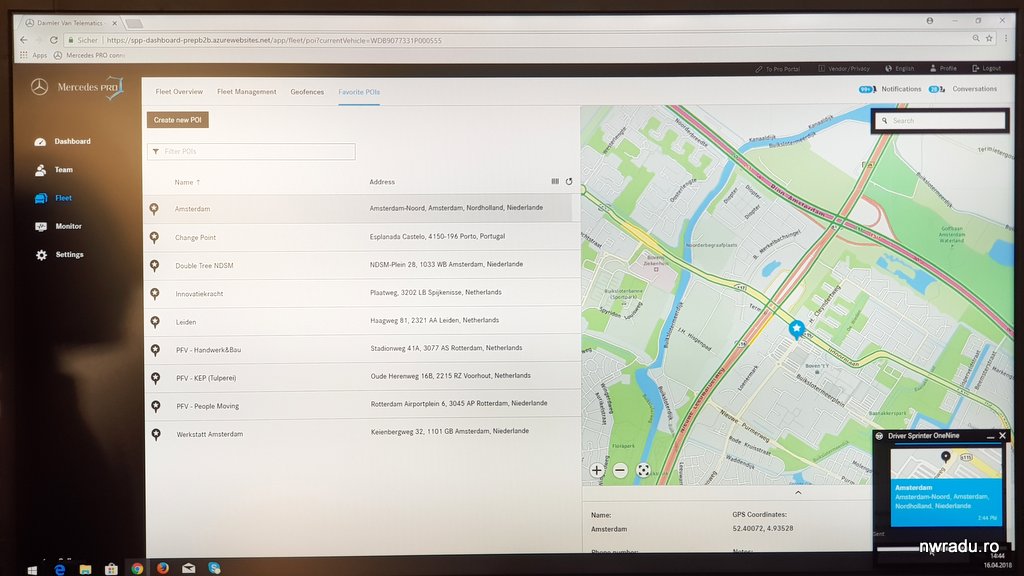Image resolution: width=1024 pixels, height=576 pixels.
Task: Focus the Filter POIs input field
Action: pyautogui.click(x=251, y=152)
